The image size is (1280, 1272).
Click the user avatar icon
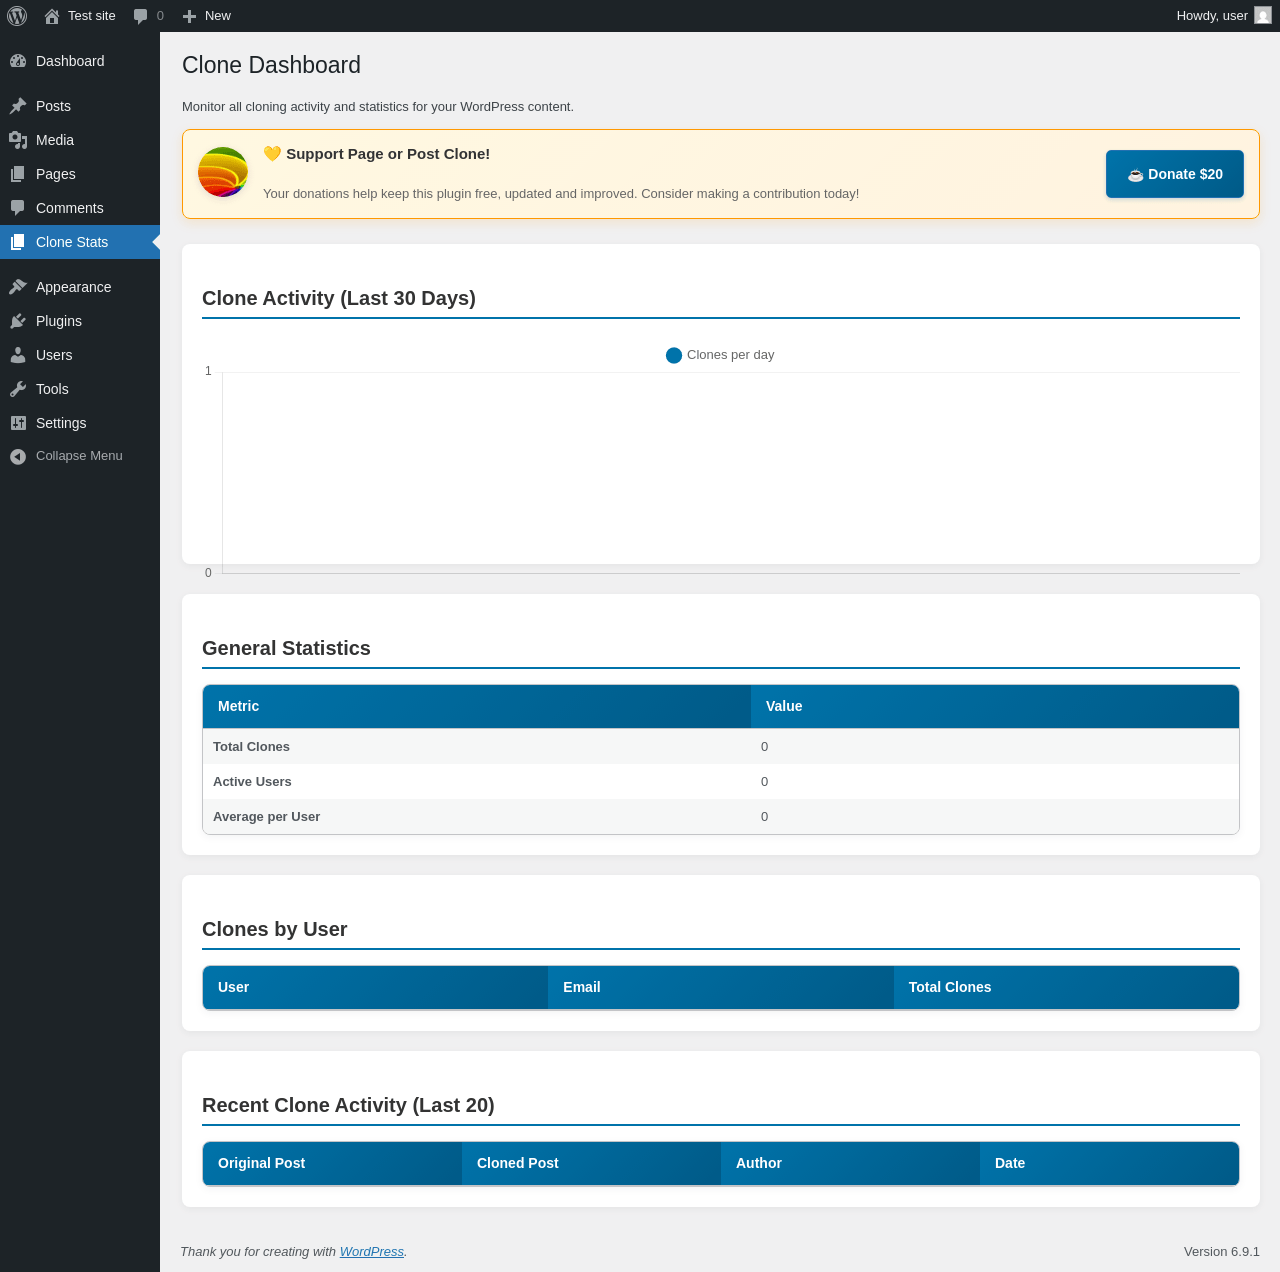pos(1263,16)
